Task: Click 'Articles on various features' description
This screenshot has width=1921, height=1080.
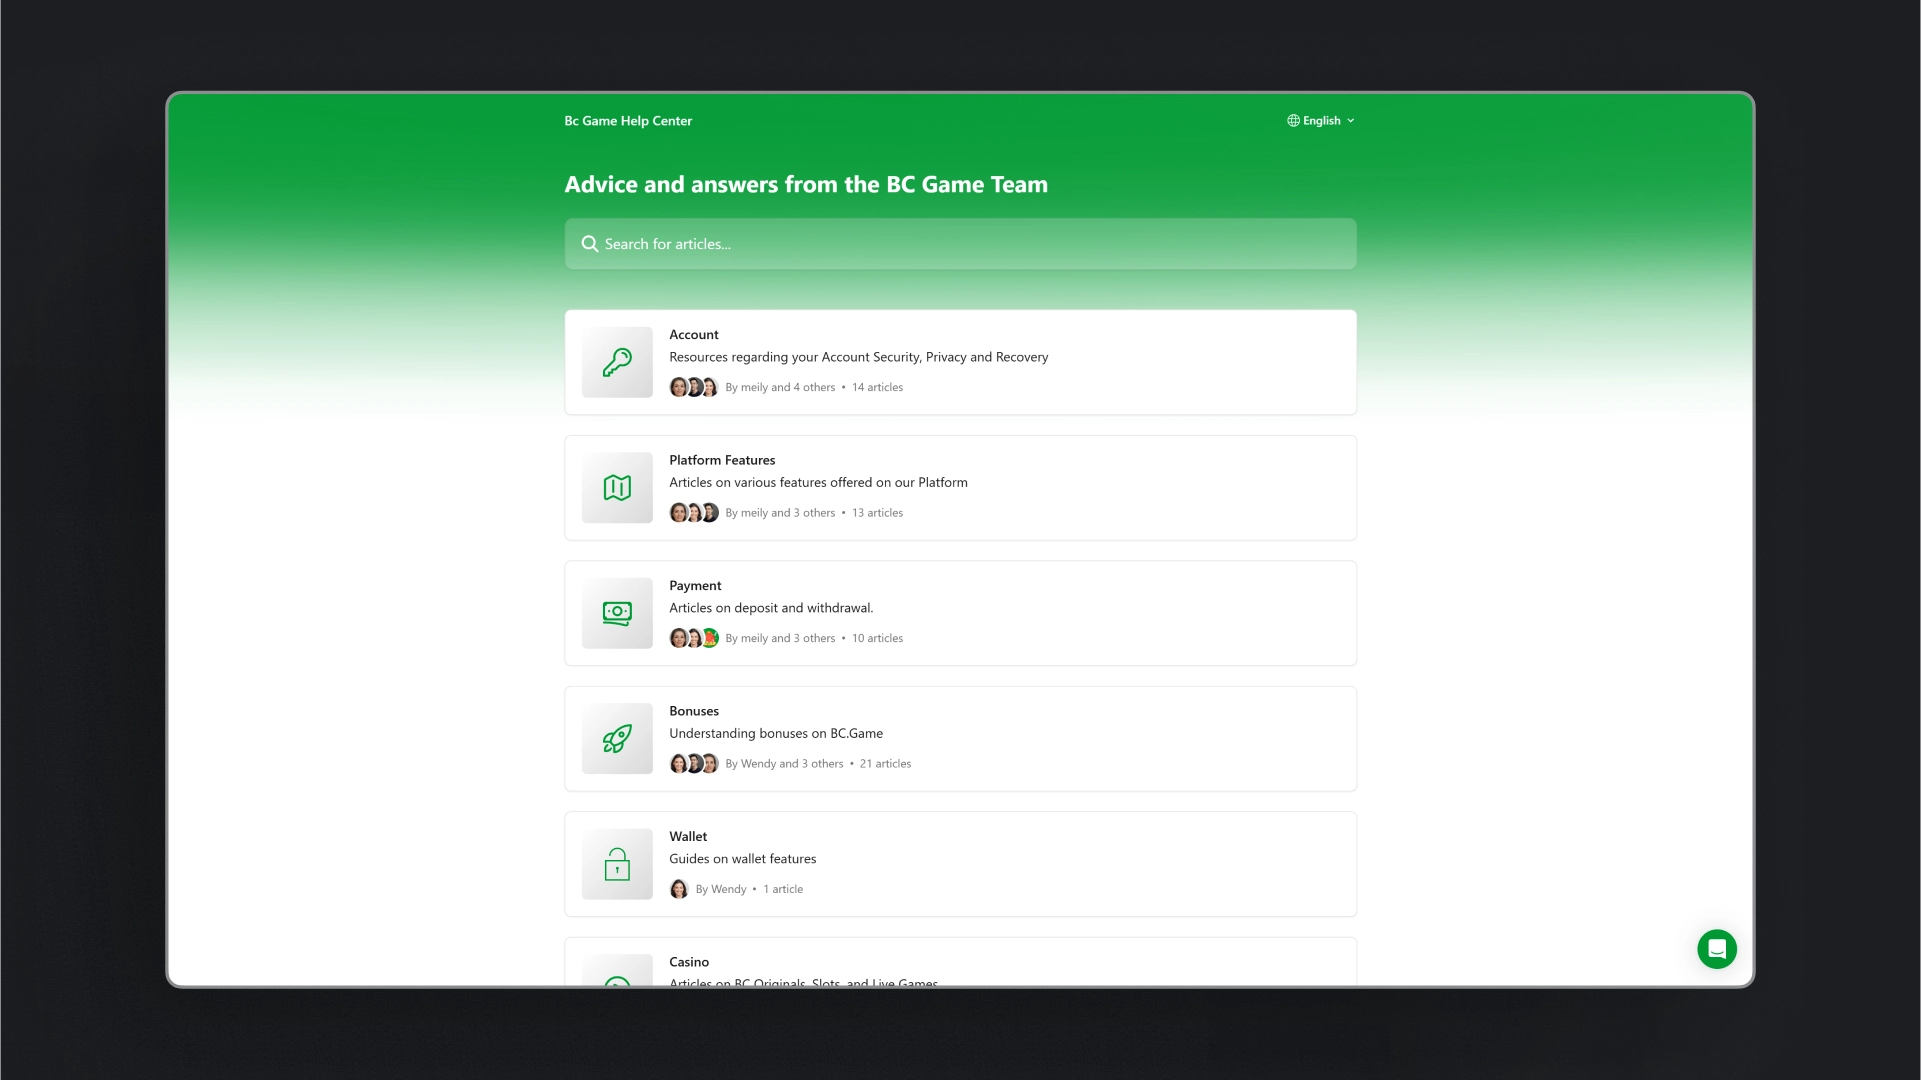Action: pos(818,483)
